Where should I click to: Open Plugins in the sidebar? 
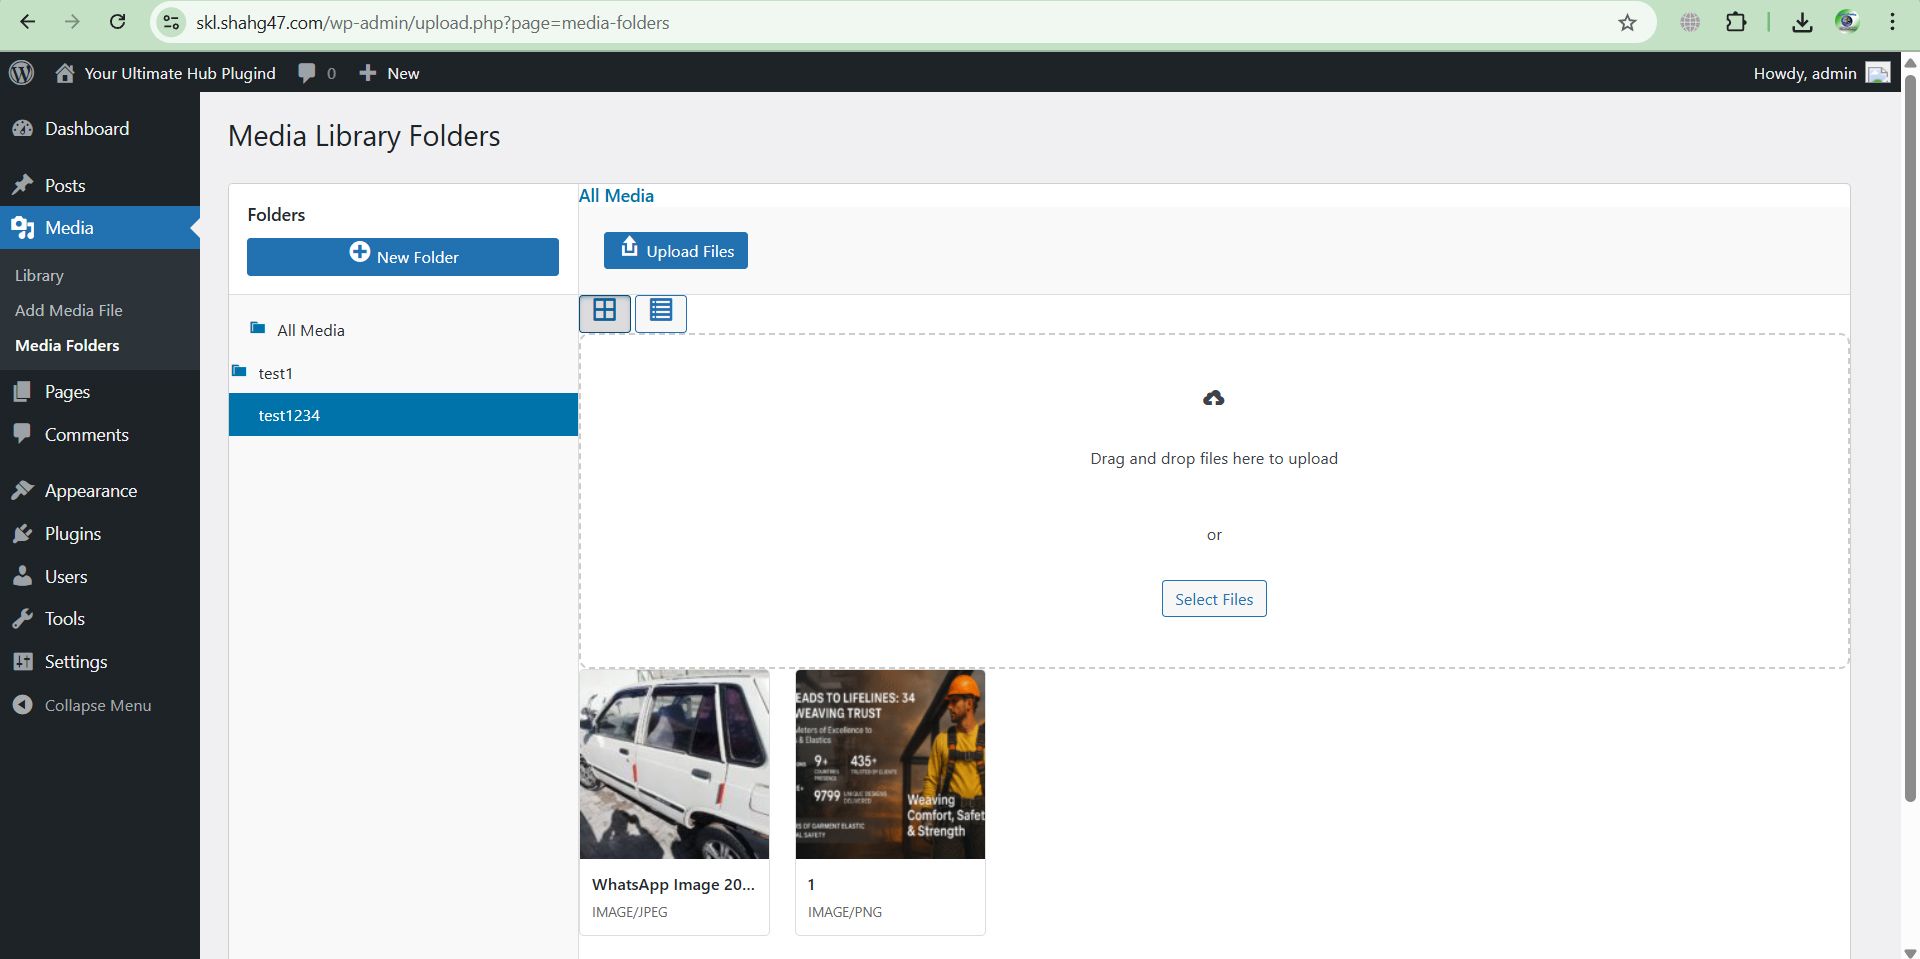(72, 534)
